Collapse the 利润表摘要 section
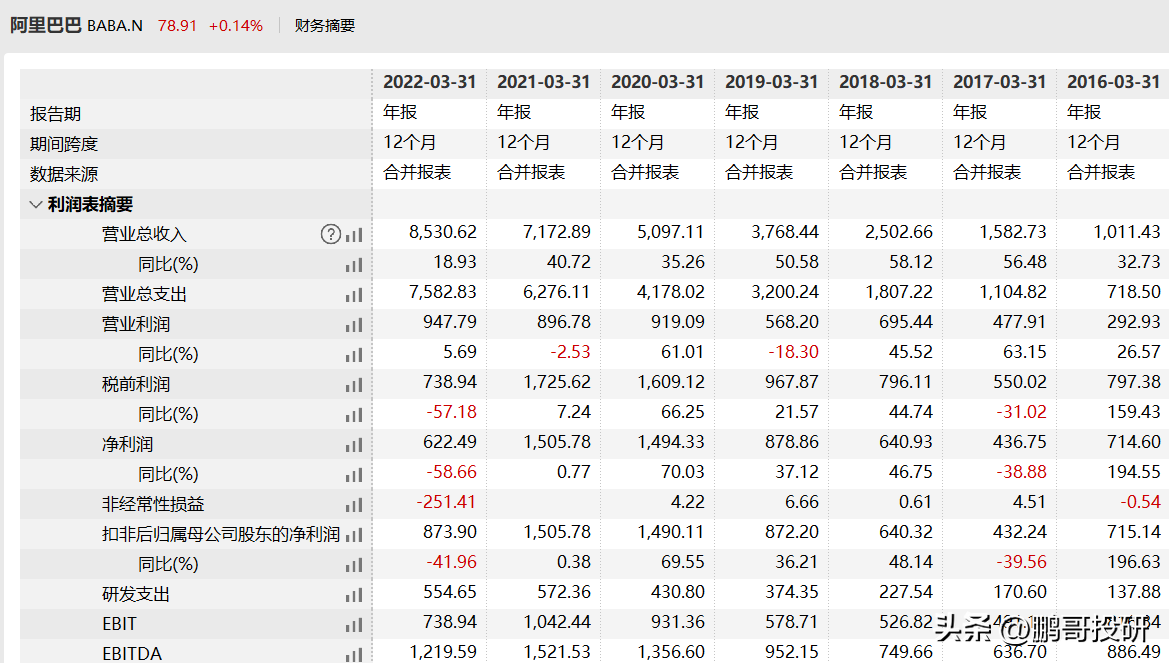Image resolution: width=1169 pixels, height=663 pixels. coord(35,204)
